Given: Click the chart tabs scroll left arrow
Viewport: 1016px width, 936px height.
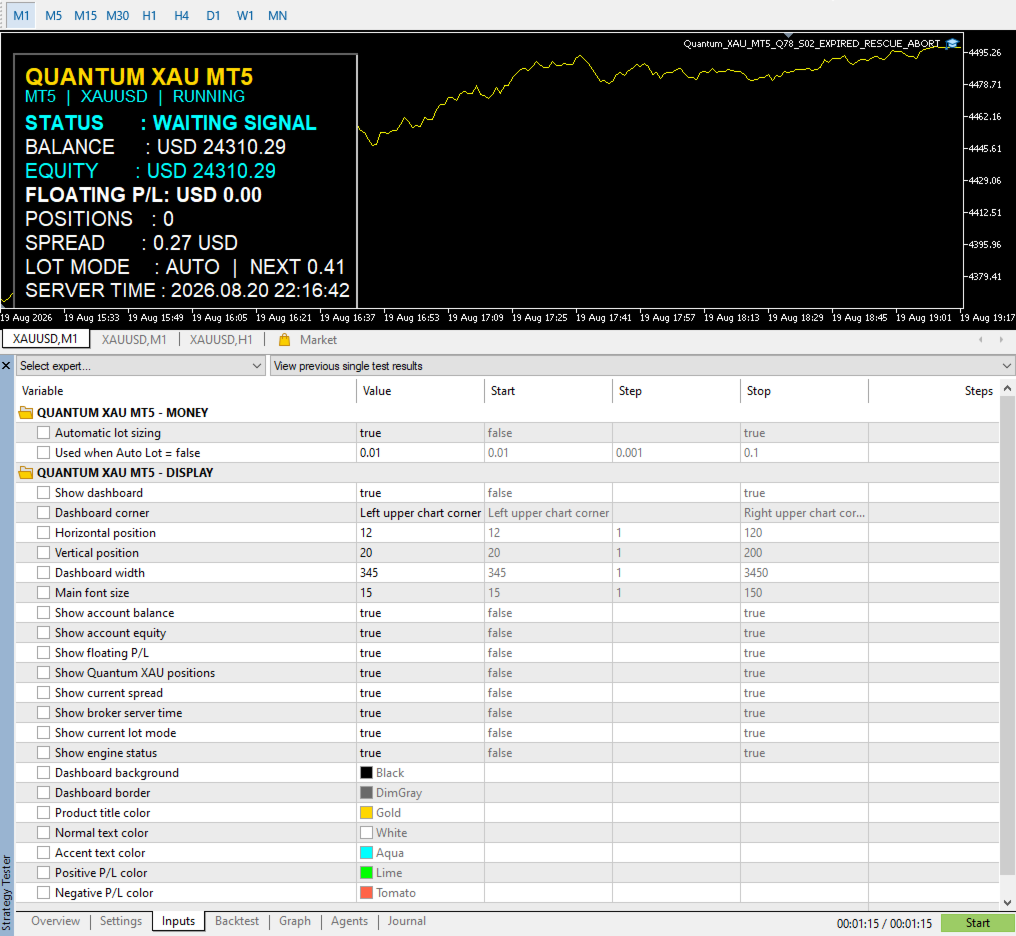Looking at the screenshot, I should pyautogui.click(x=980, y=339).
